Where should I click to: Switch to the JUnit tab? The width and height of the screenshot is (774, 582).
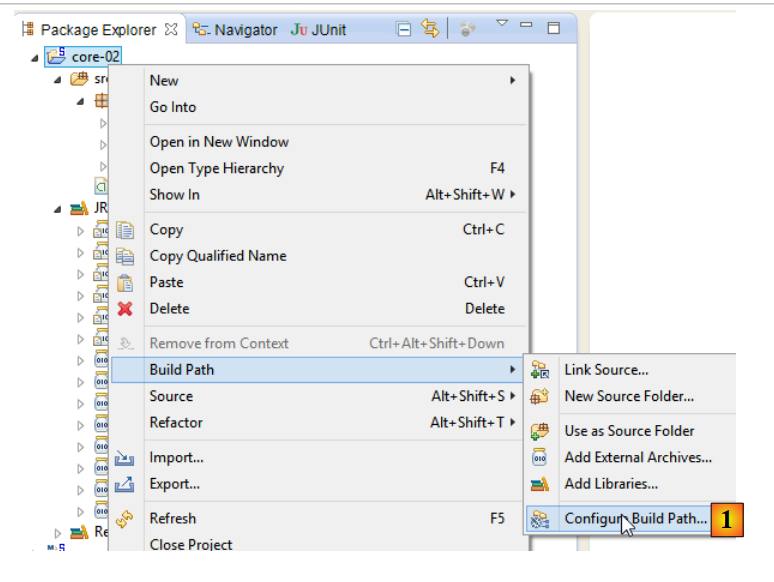coord(318,30)
